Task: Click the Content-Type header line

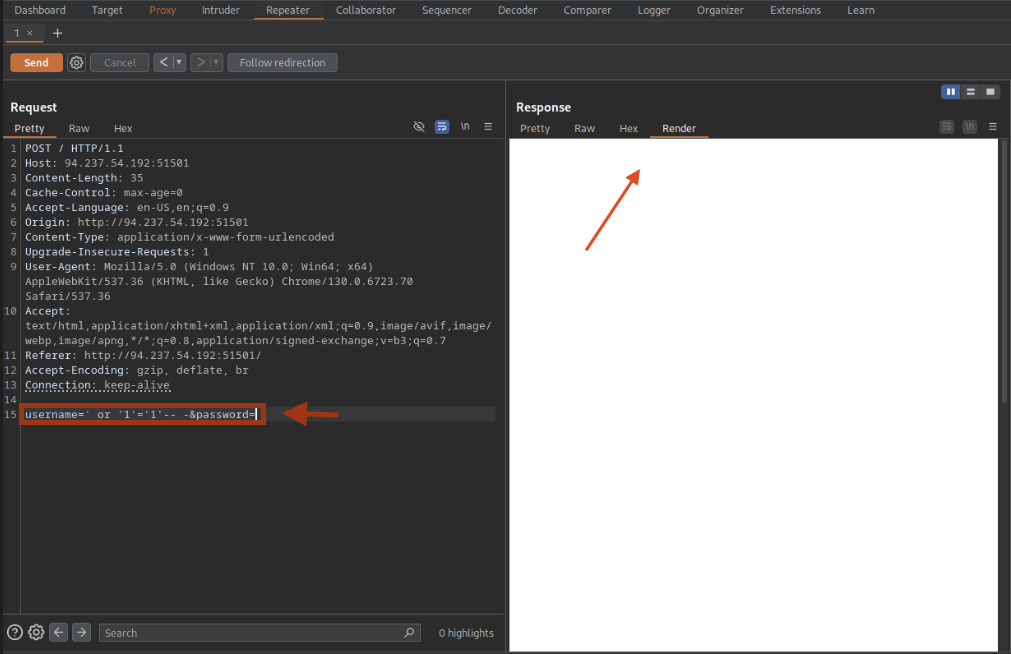Action: (179, 237)
